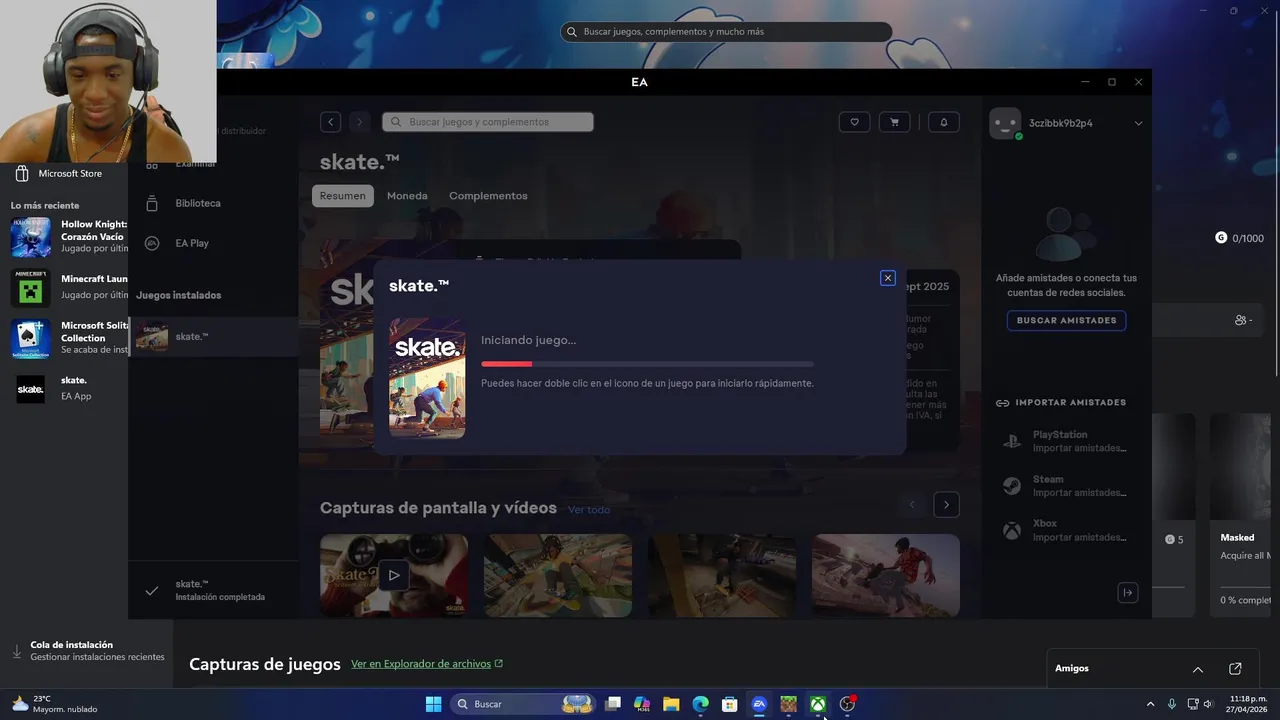
Task: Click the Xbox logo in friends panel
Action: (x=1012, y=530)
